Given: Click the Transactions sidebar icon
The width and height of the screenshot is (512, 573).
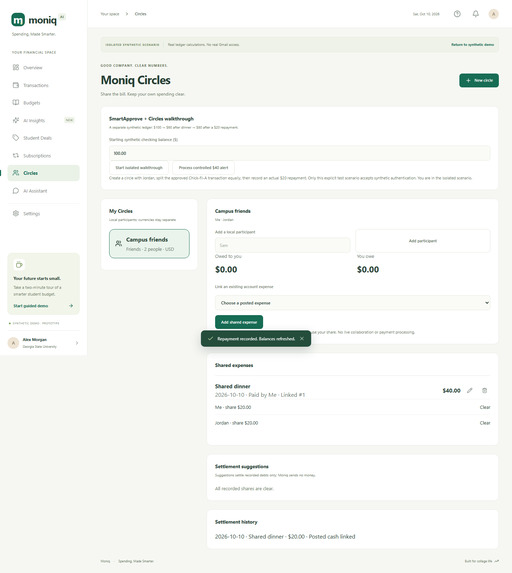Looking at the screenshot, I should click(16, 85).
